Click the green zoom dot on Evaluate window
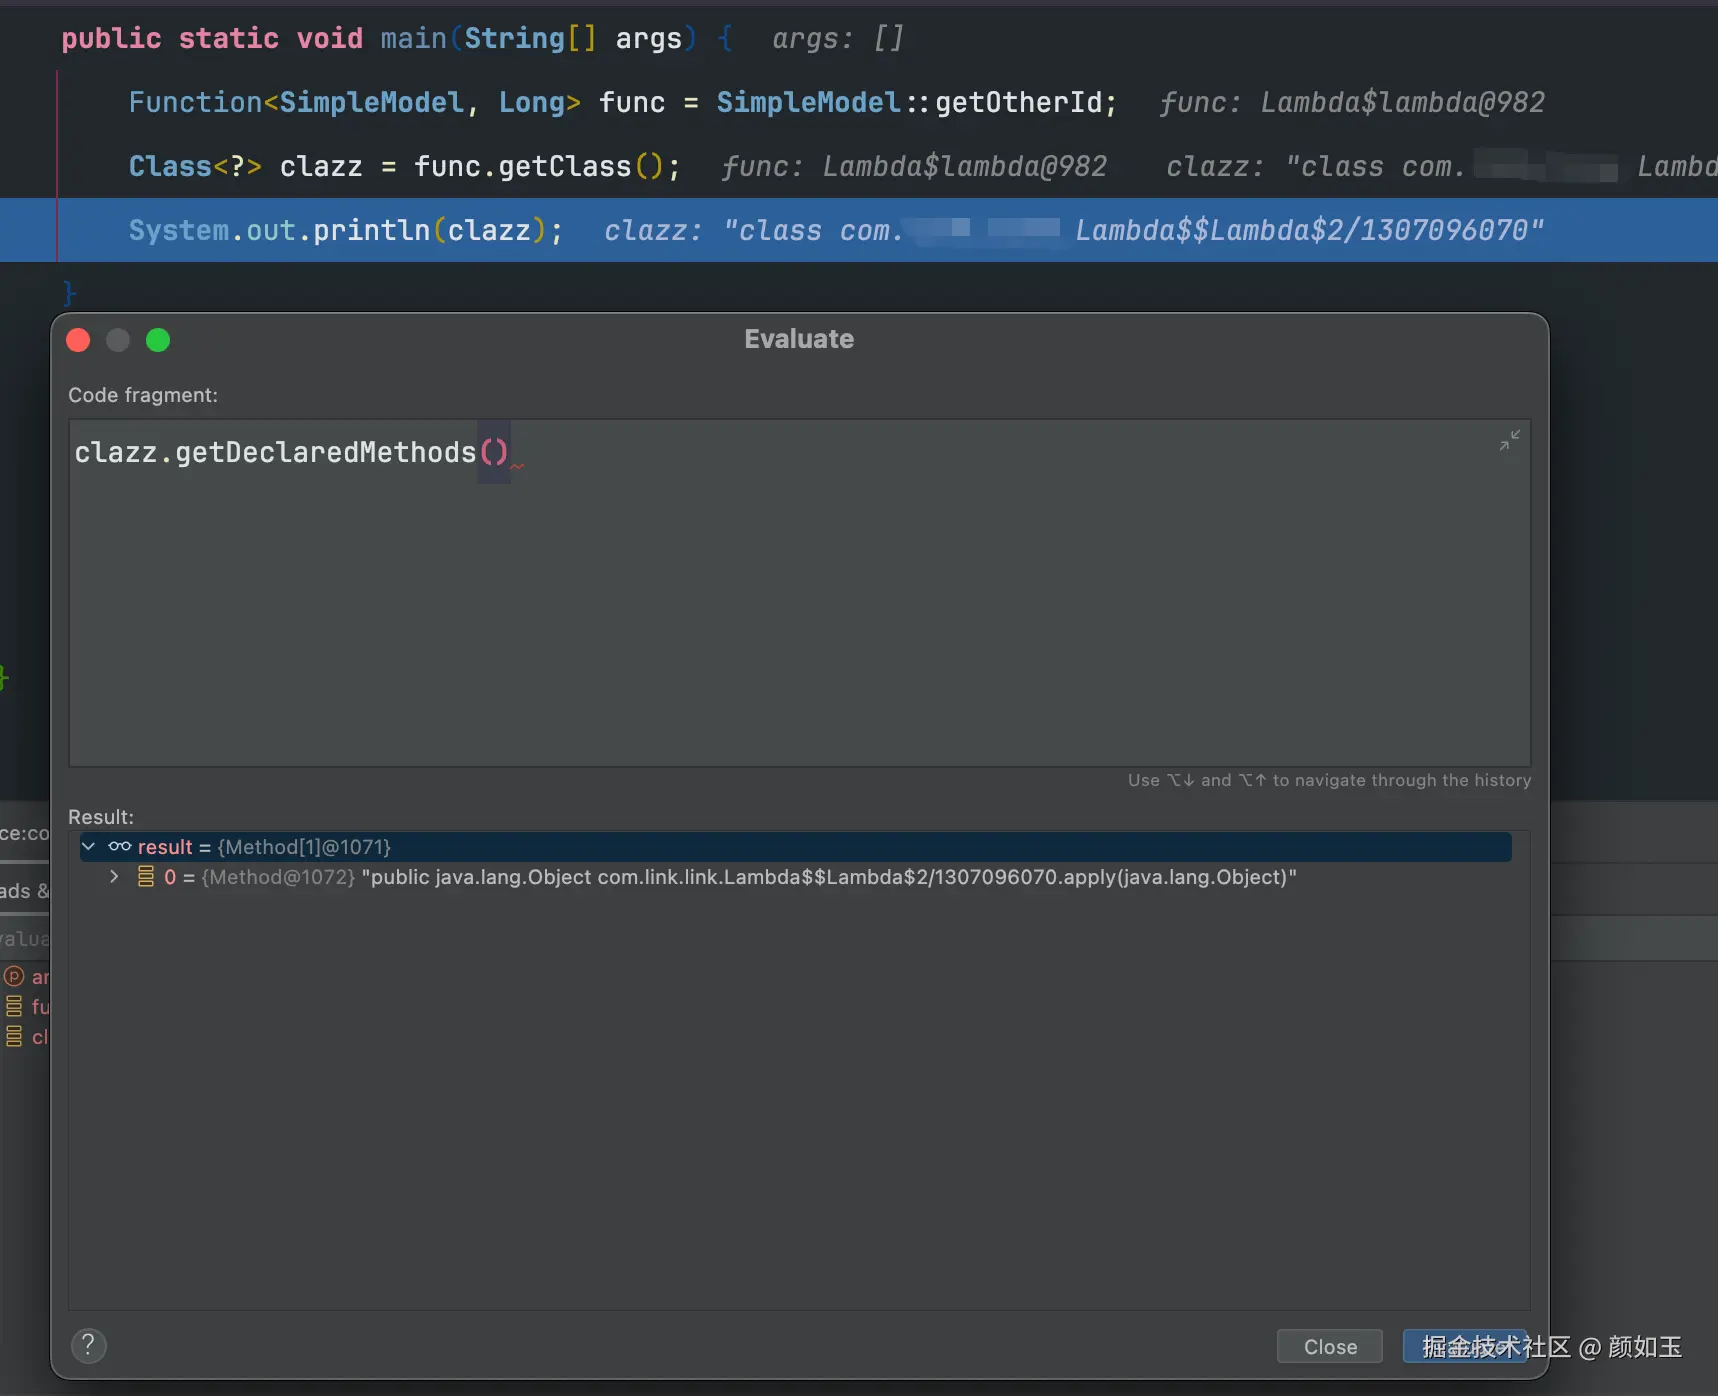 pos(158,340)
